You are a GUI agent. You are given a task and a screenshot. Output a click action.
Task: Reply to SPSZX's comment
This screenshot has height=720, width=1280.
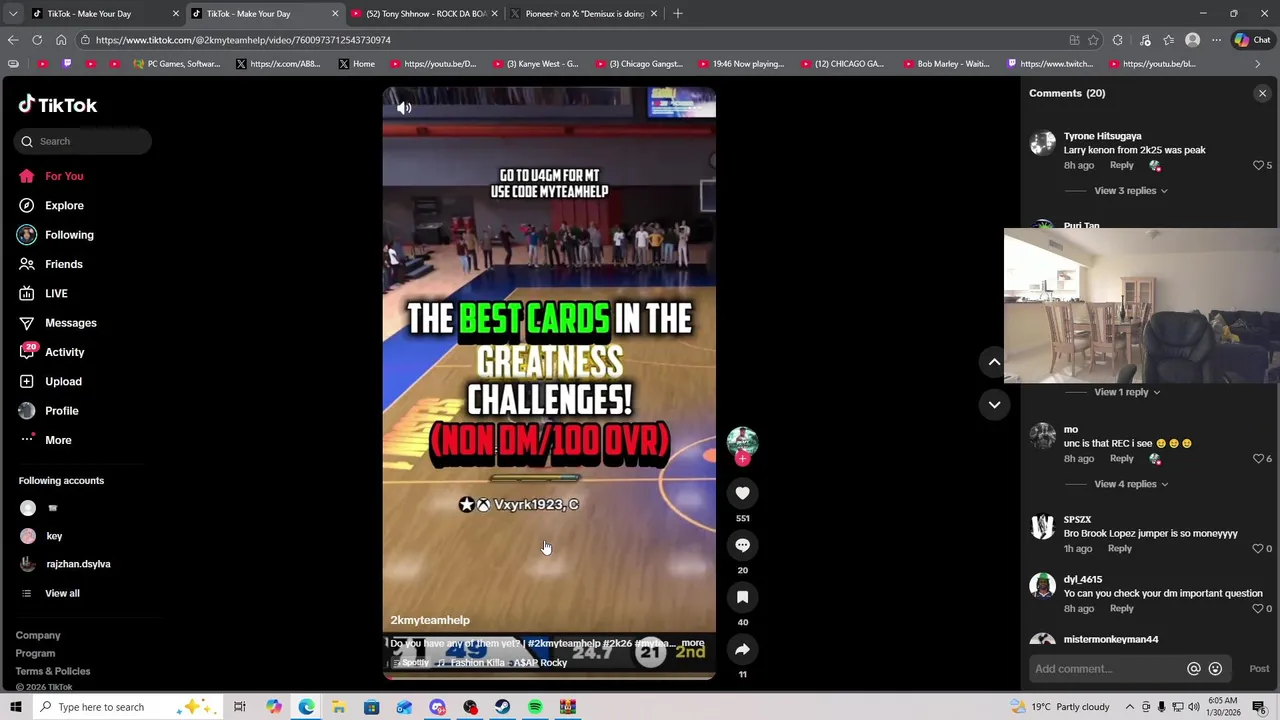1119,548
